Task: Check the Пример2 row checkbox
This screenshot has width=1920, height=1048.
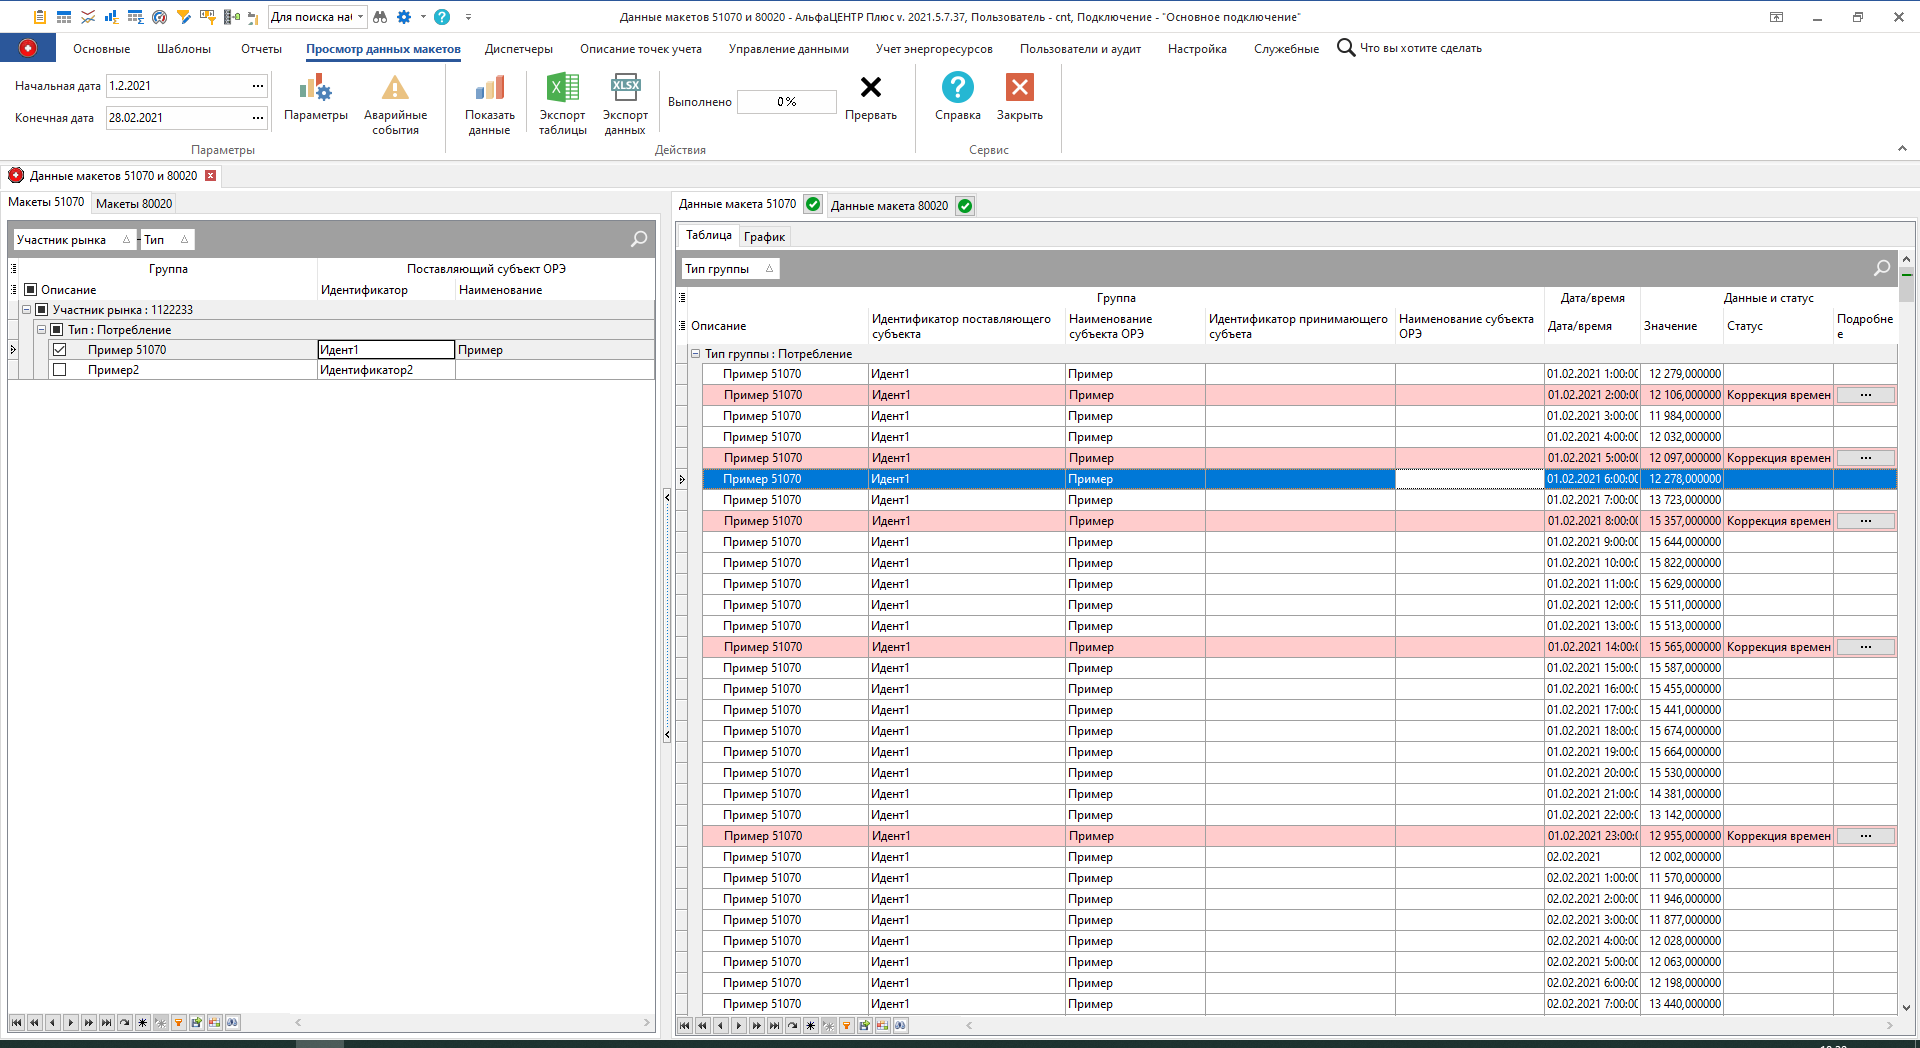Action: 60,370
